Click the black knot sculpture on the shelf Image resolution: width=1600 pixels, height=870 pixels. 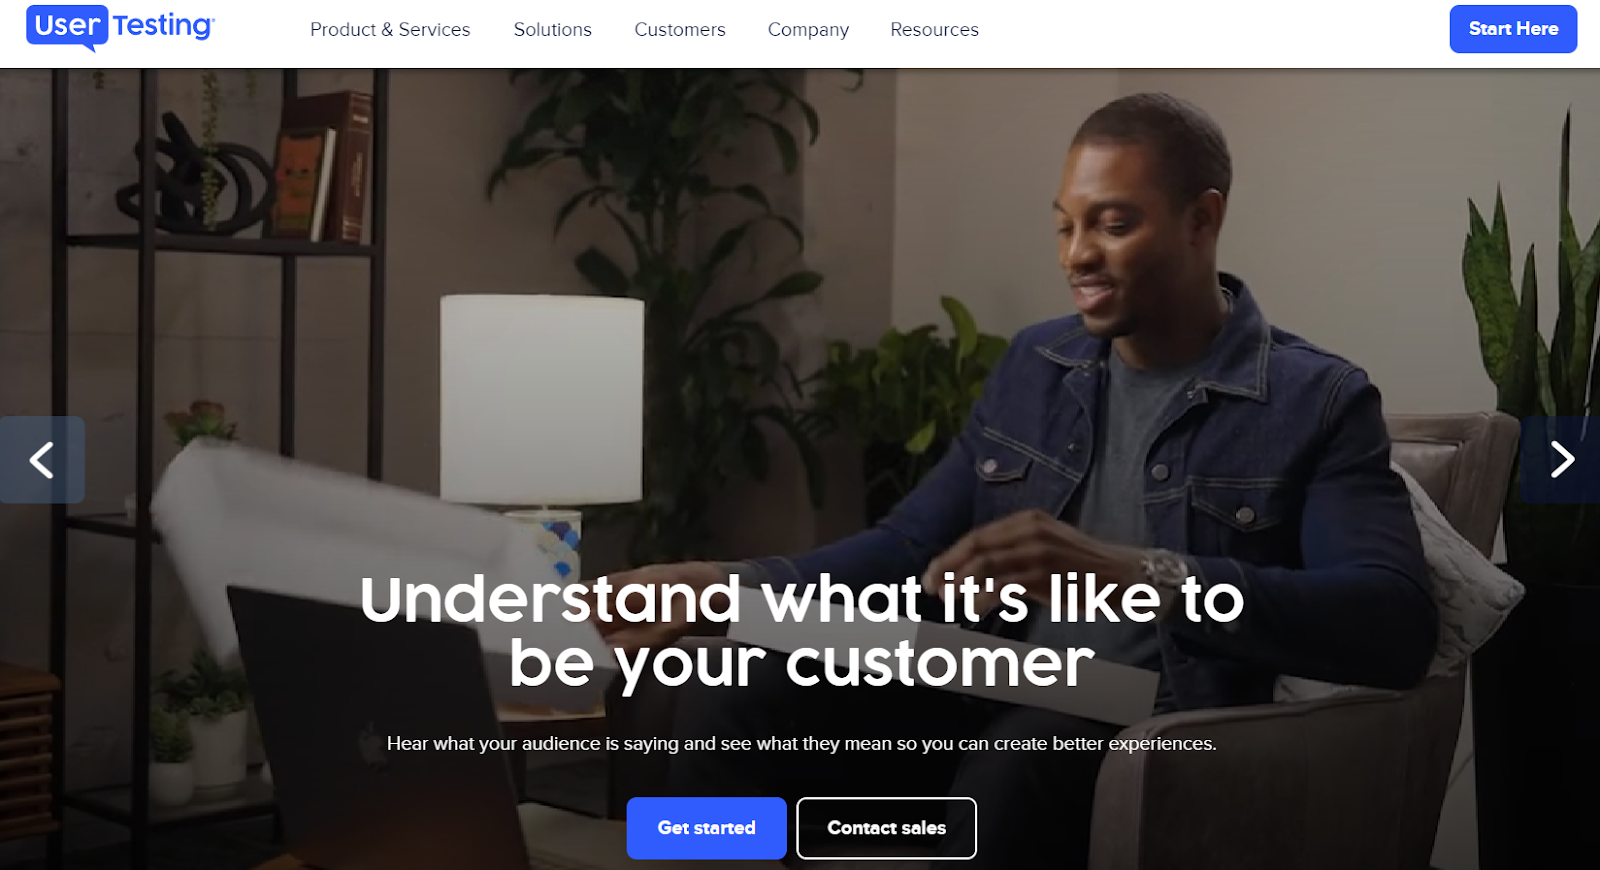coord(195,175)
